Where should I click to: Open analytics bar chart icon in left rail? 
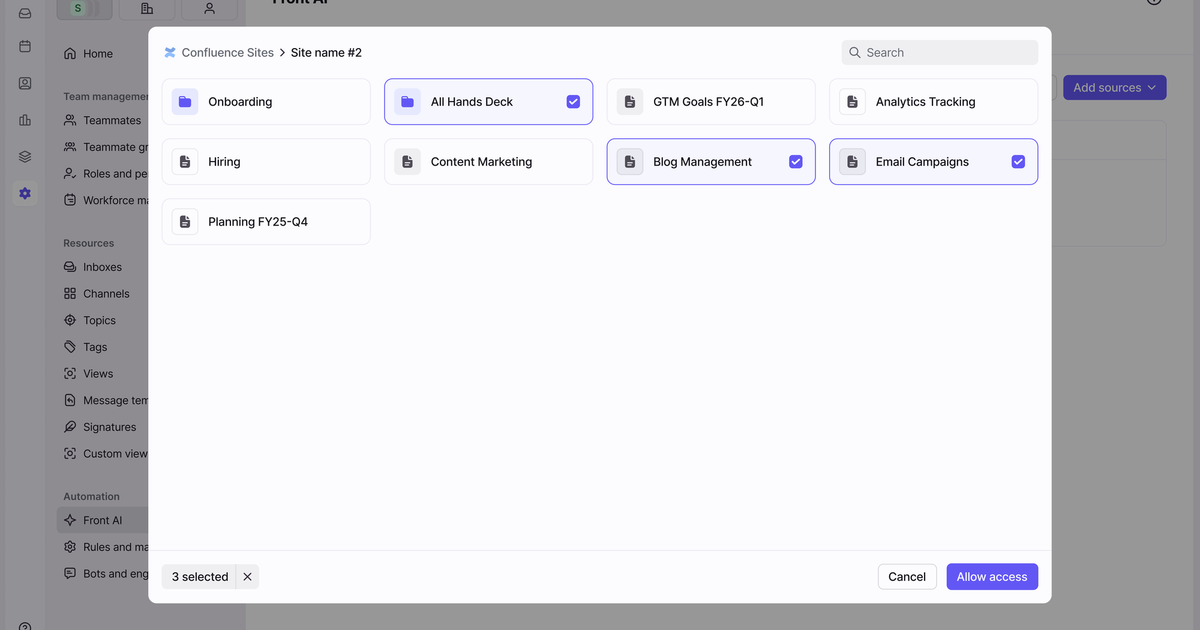(25, 120)
